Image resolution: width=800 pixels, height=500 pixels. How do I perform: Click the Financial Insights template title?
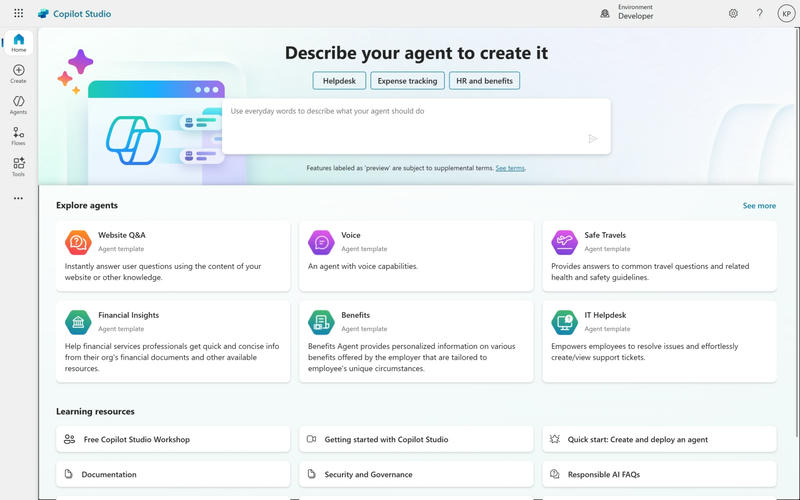(x=129, y=315)
